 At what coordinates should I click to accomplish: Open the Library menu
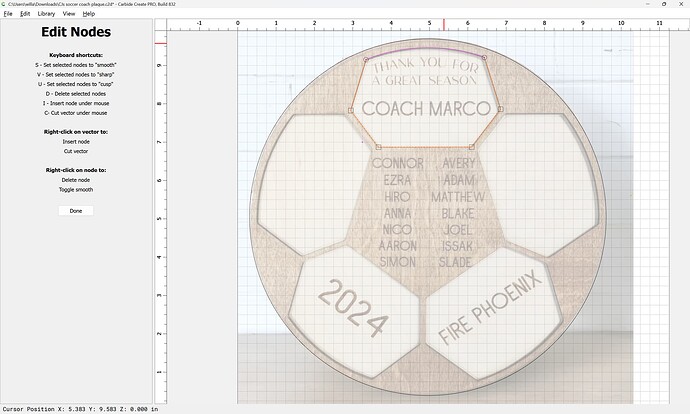(x=46, y=14)
